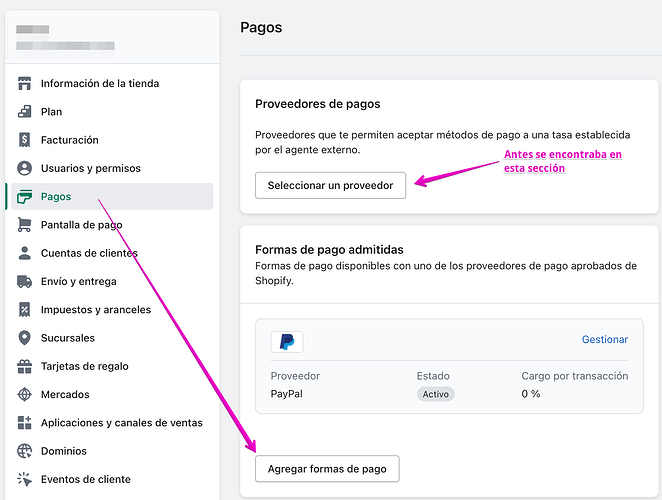The image size is (662, 500).
Task: Click Agregar formas de pago button
Action: [x=327, y=469]
